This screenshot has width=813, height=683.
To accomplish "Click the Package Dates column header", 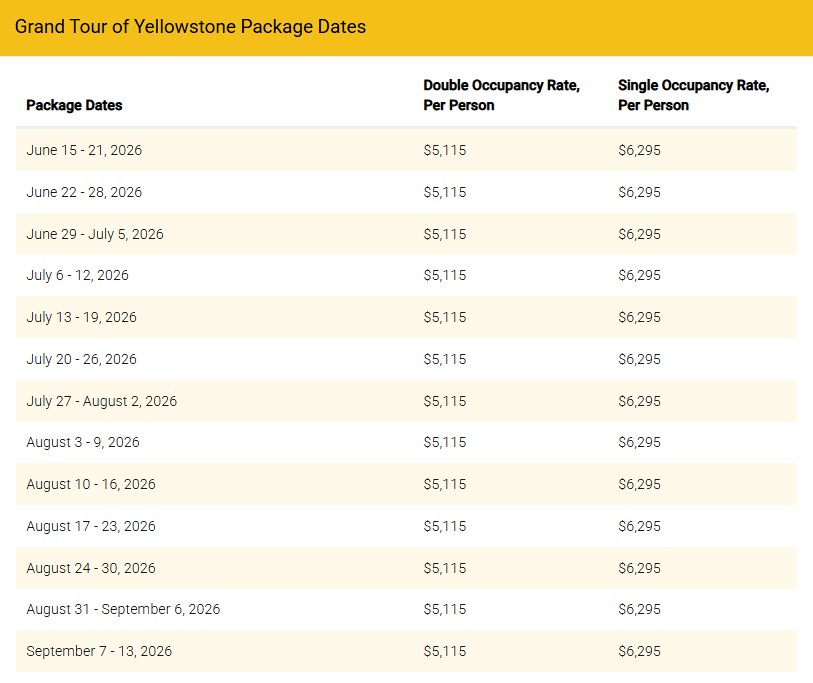I will pos(74,105).
